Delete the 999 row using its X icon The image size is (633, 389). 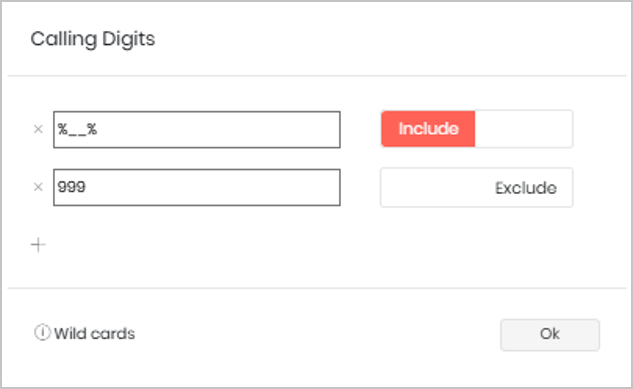[38, 187]
